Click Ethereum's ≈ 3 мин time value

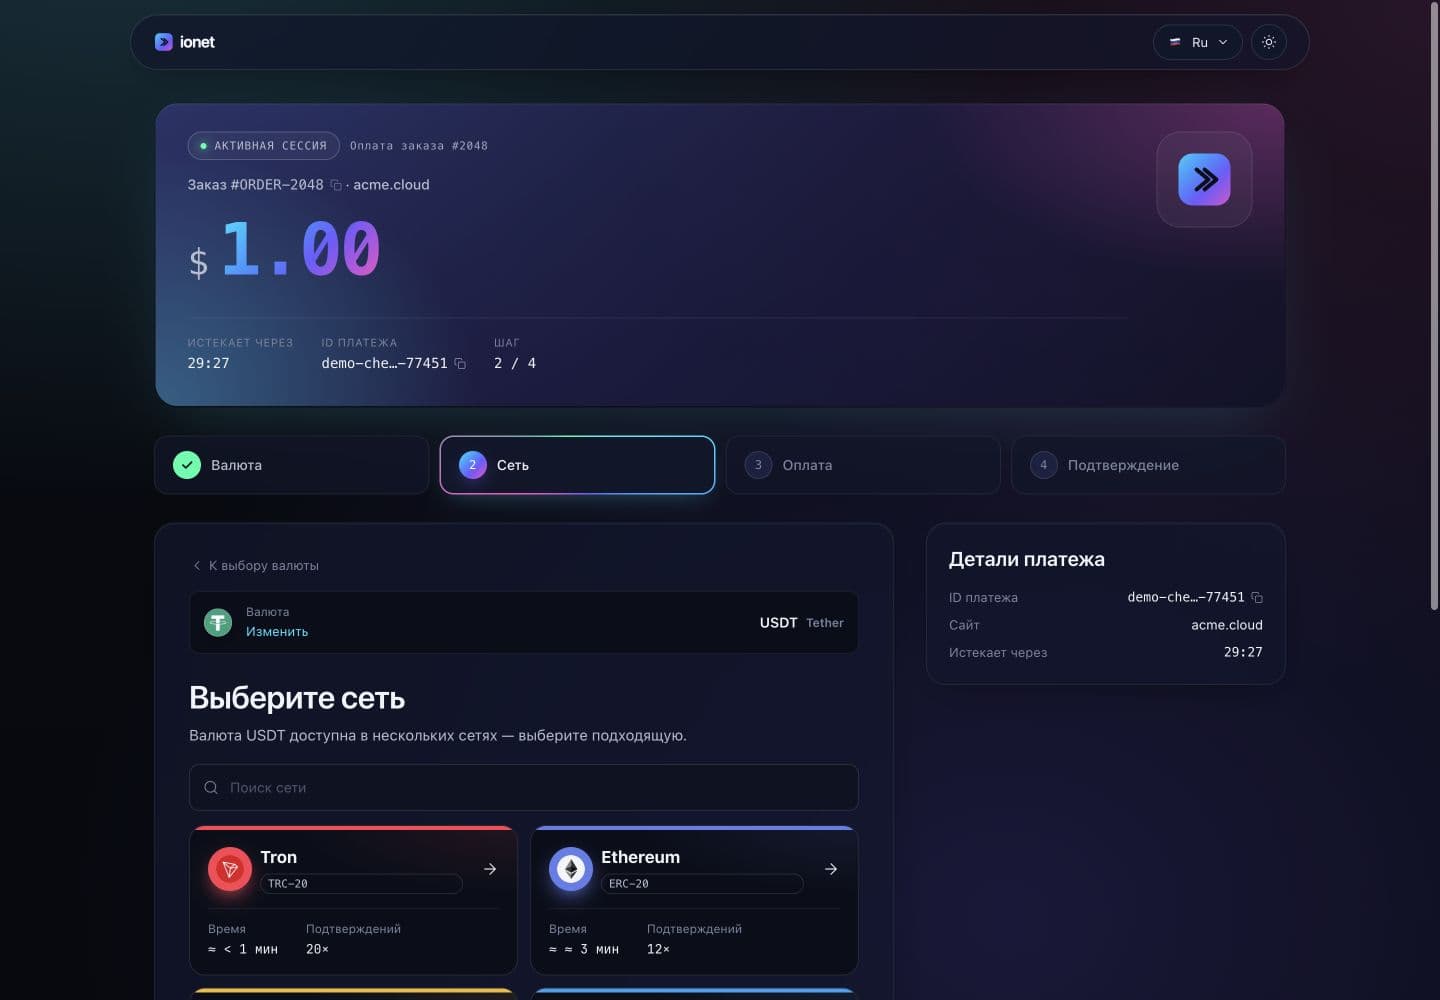coord(584,949)
